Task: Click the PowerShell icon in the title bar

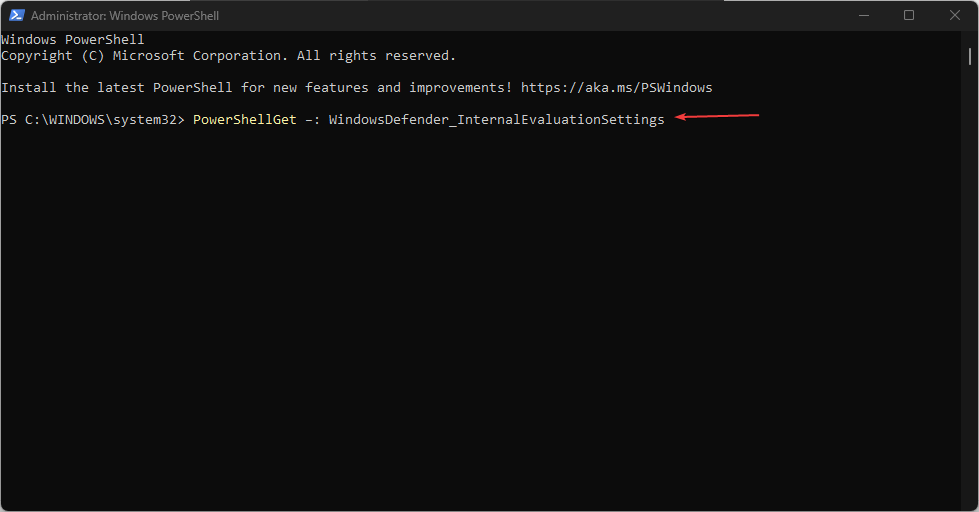Action: (16, 16)
